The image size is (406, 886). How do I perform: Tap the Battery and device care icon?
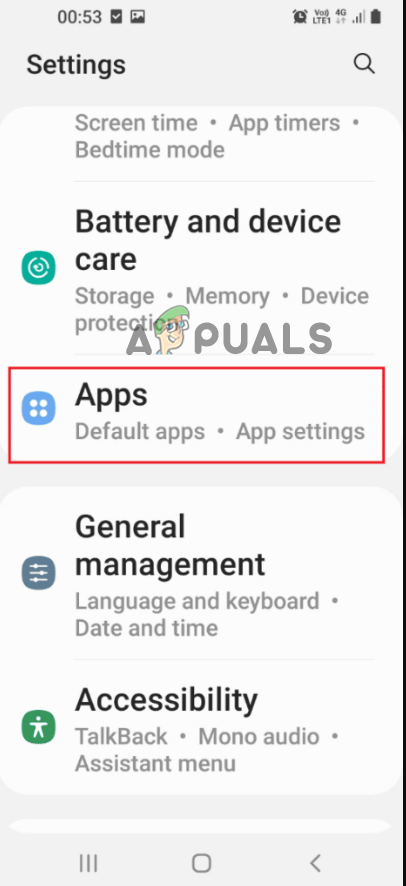38,268
